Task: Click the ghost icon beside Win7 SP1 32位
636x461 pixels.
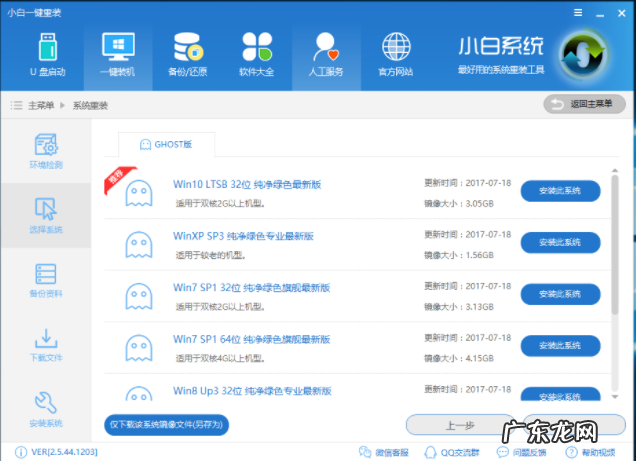Action: [x=139, y=296]
